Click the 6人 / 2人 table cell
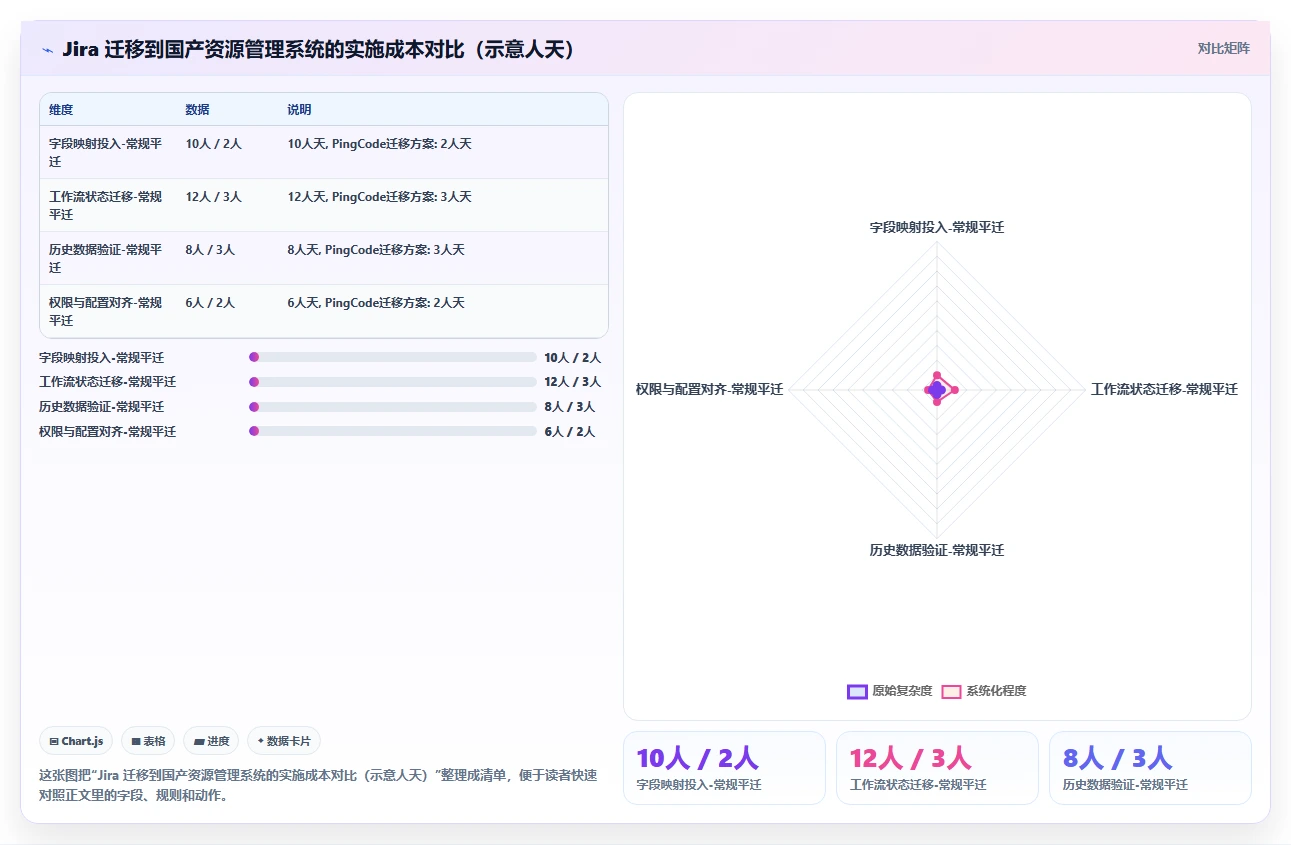Screen dimensions: 1291x845 210,303
